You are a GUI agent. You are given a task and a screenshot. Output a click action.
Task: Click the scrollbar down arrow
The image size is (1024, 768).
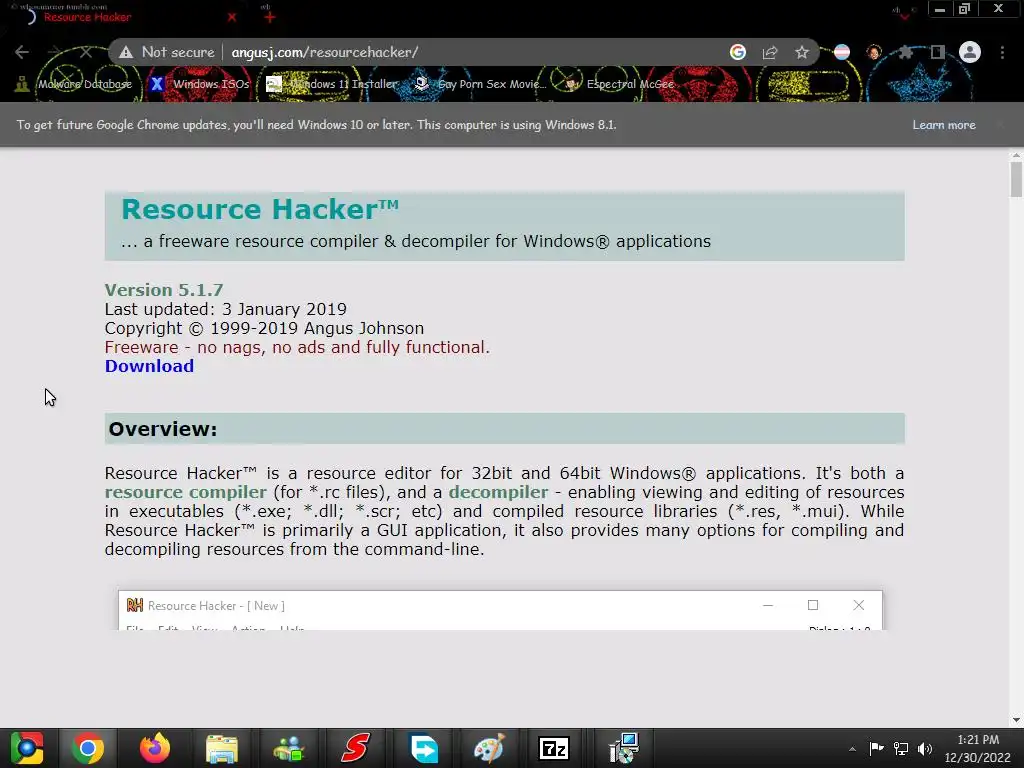coord(1016,720)
